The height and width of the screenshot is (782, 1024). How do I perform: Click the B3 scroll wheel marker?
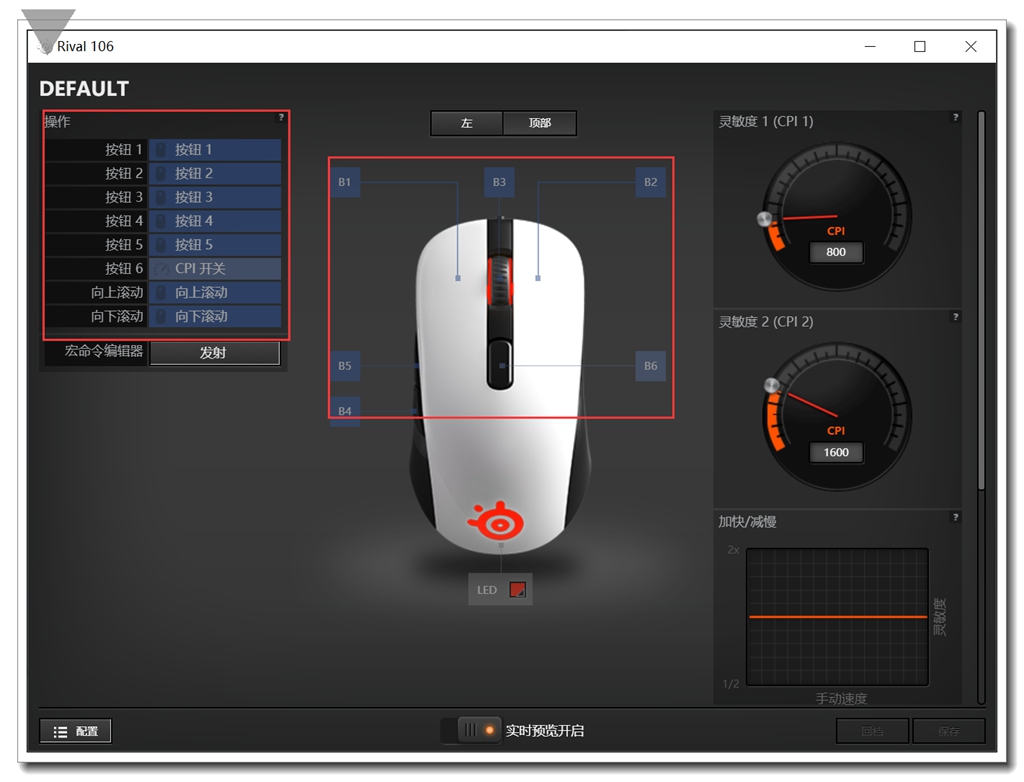coord(499,183)
